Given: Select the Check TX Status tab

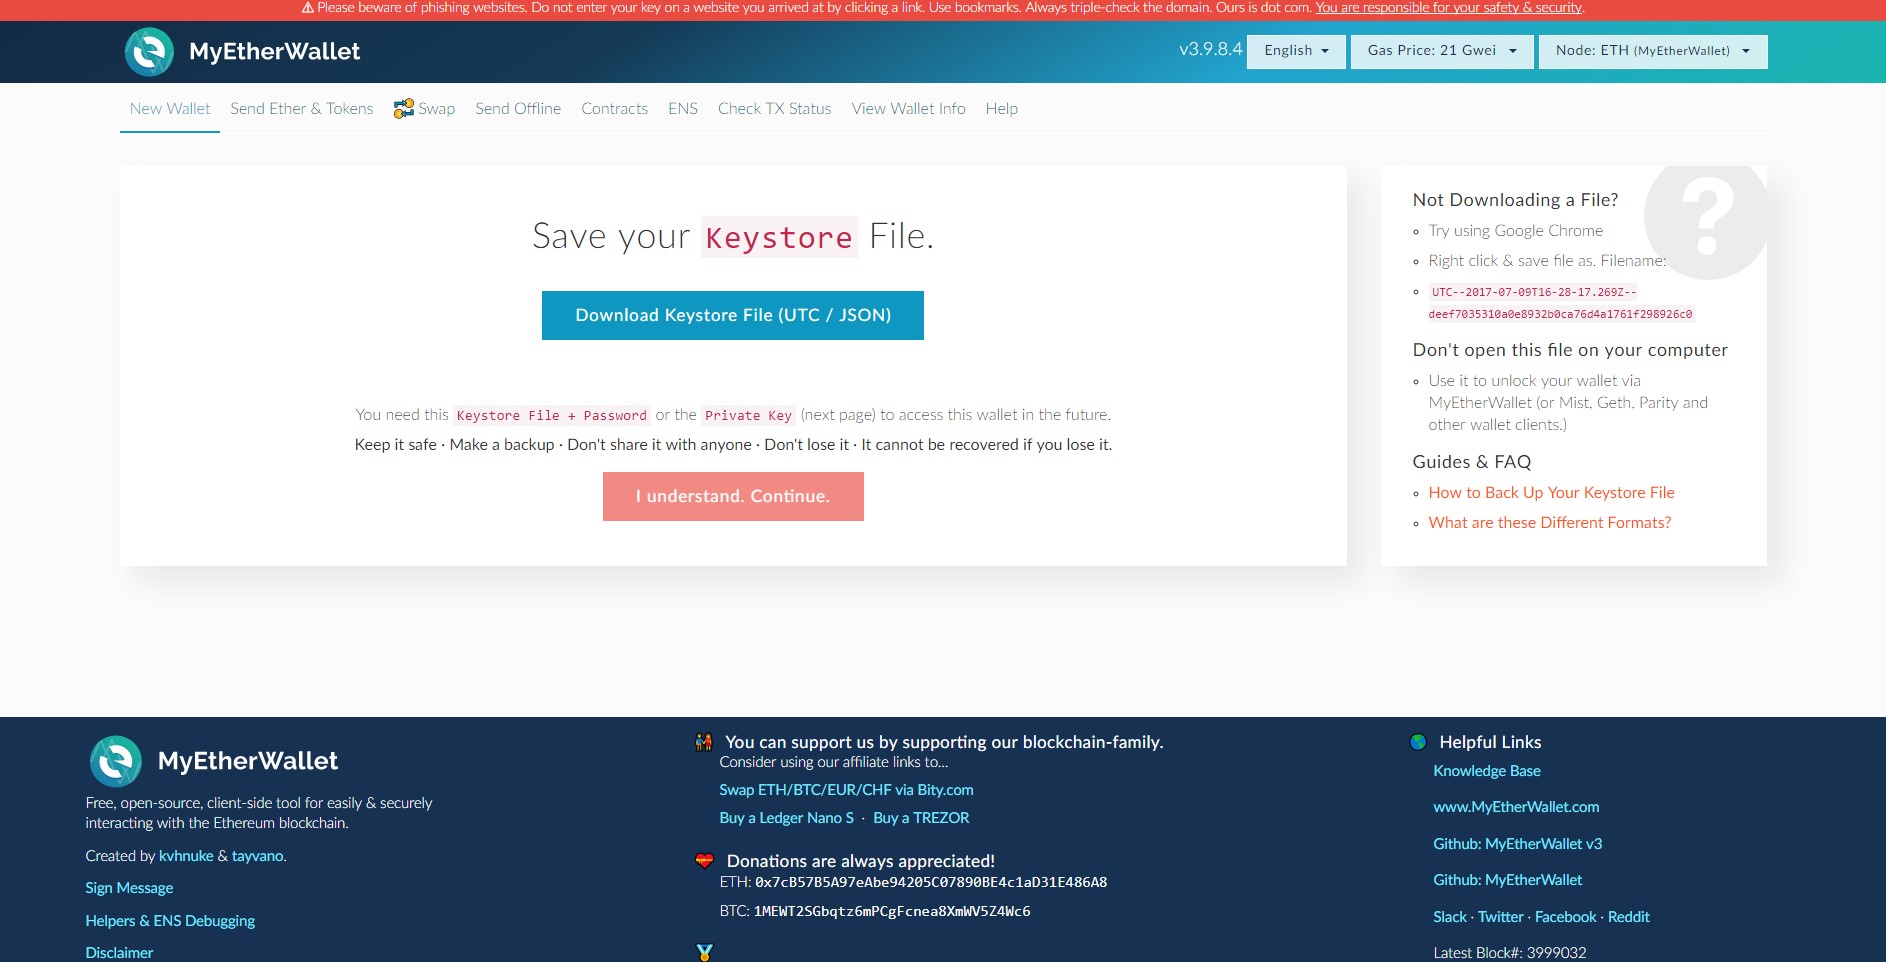Looking at the screenshot, I should (775, 109).
